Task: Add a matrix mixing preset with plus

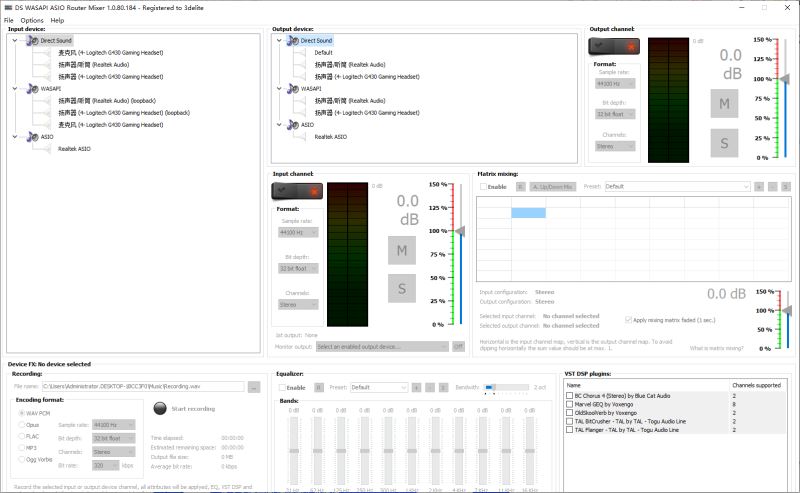Action: point(759,187)
